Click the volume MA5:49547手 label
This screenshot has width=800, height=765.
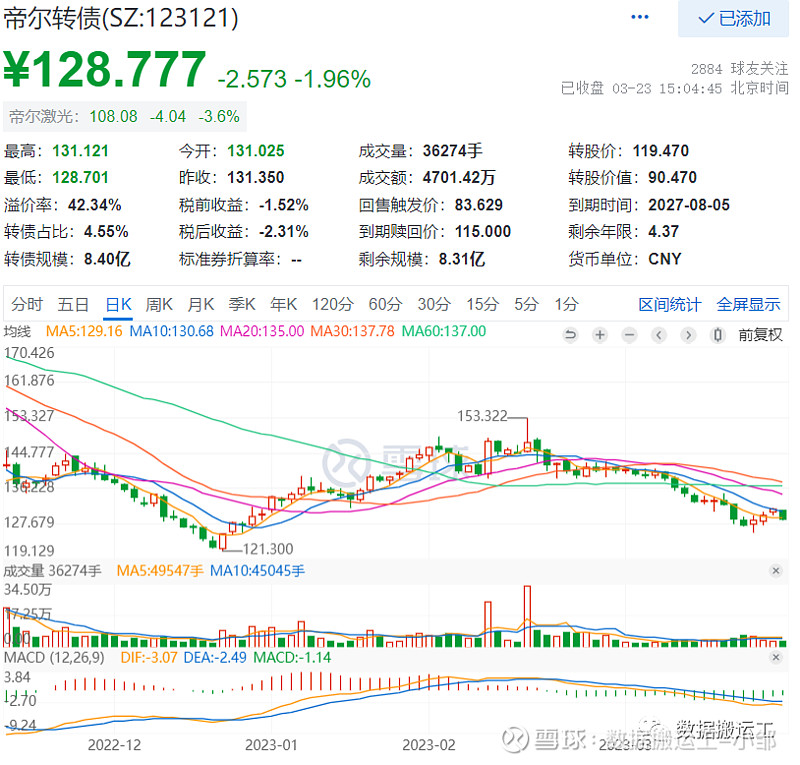[x=160, y=571]
